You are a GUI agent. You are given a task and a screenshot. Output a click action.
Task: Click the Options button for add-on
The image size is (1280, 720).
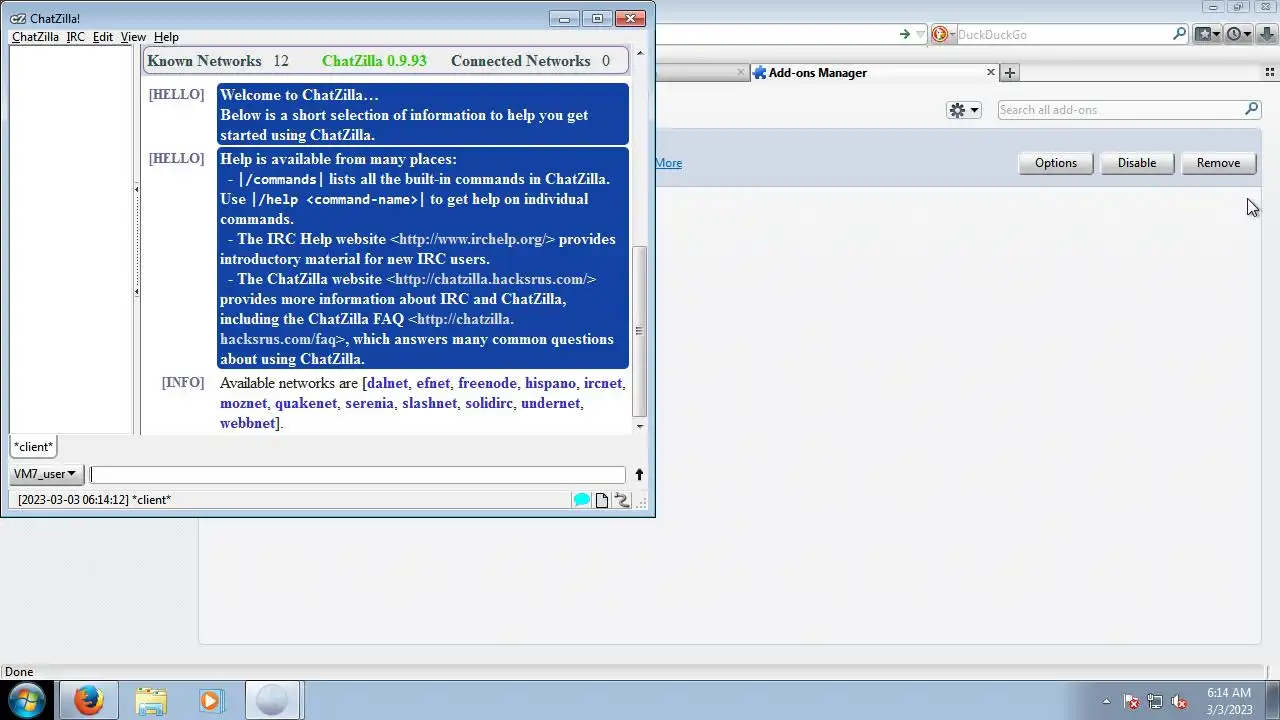[1056, 163]
